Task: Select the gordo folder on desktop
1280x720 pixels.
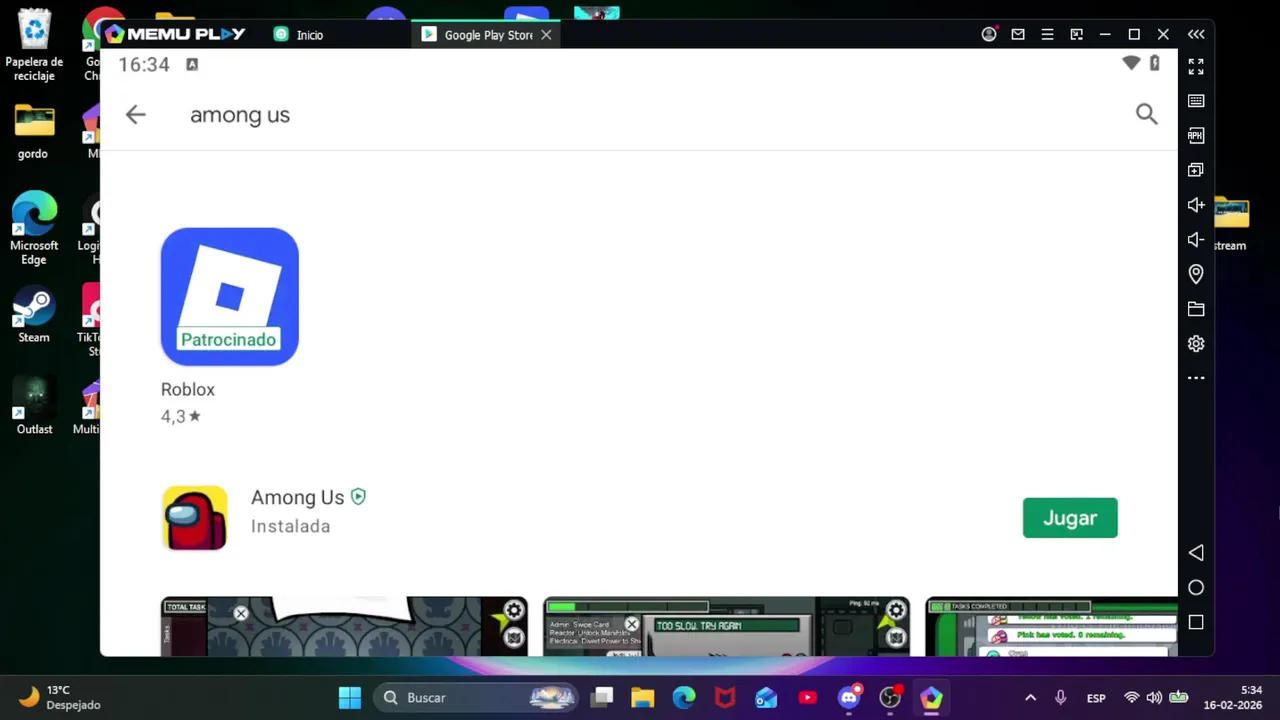Action: pos(34,131)
